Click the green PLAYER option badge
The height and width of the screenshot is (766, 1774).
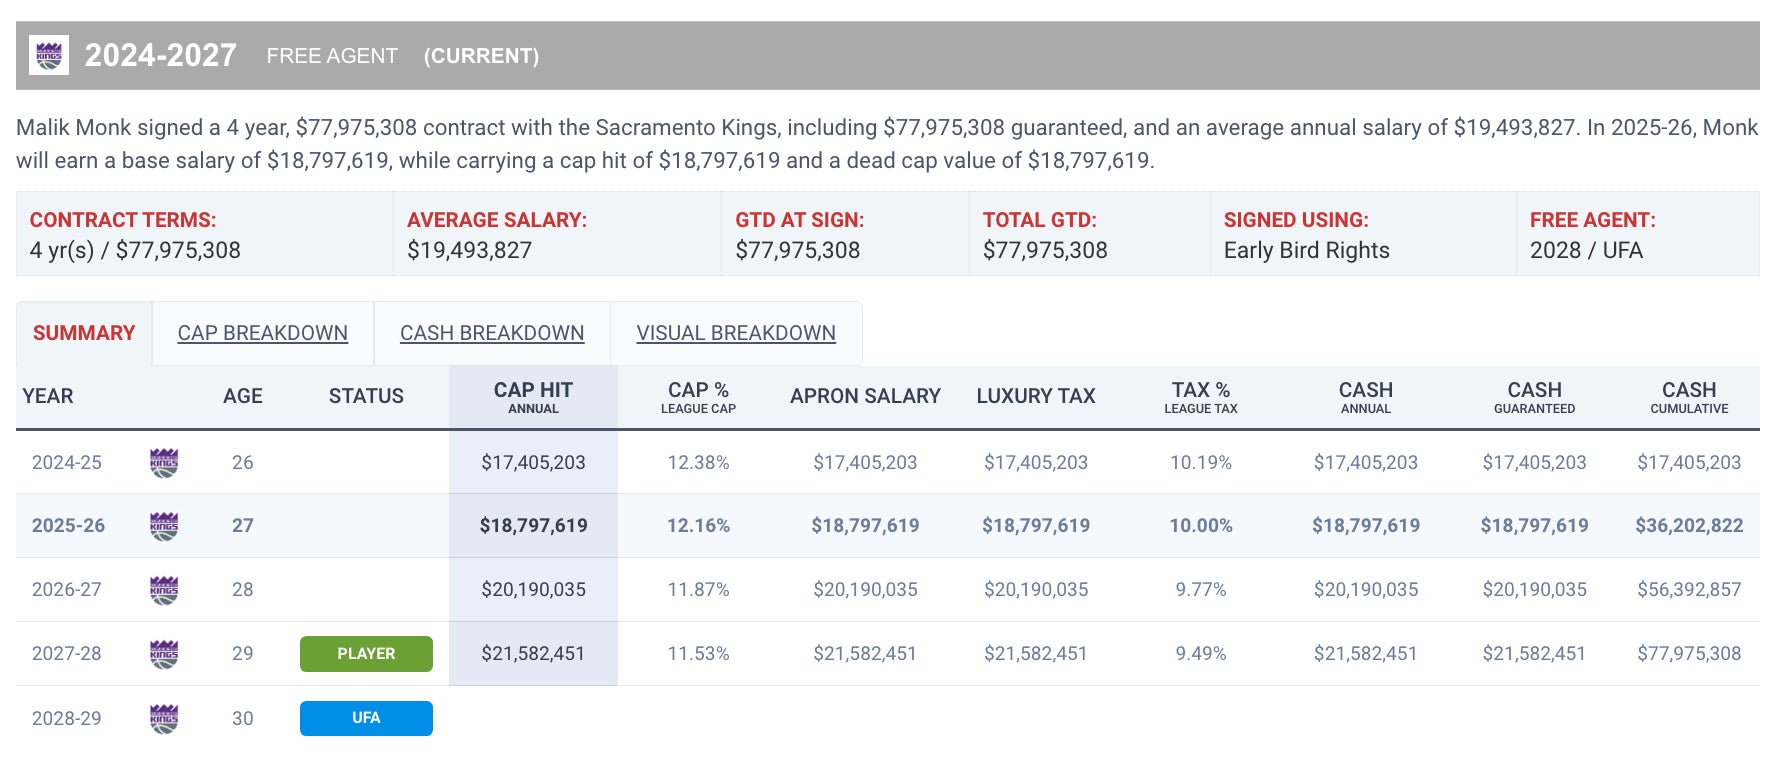point(366,654)
